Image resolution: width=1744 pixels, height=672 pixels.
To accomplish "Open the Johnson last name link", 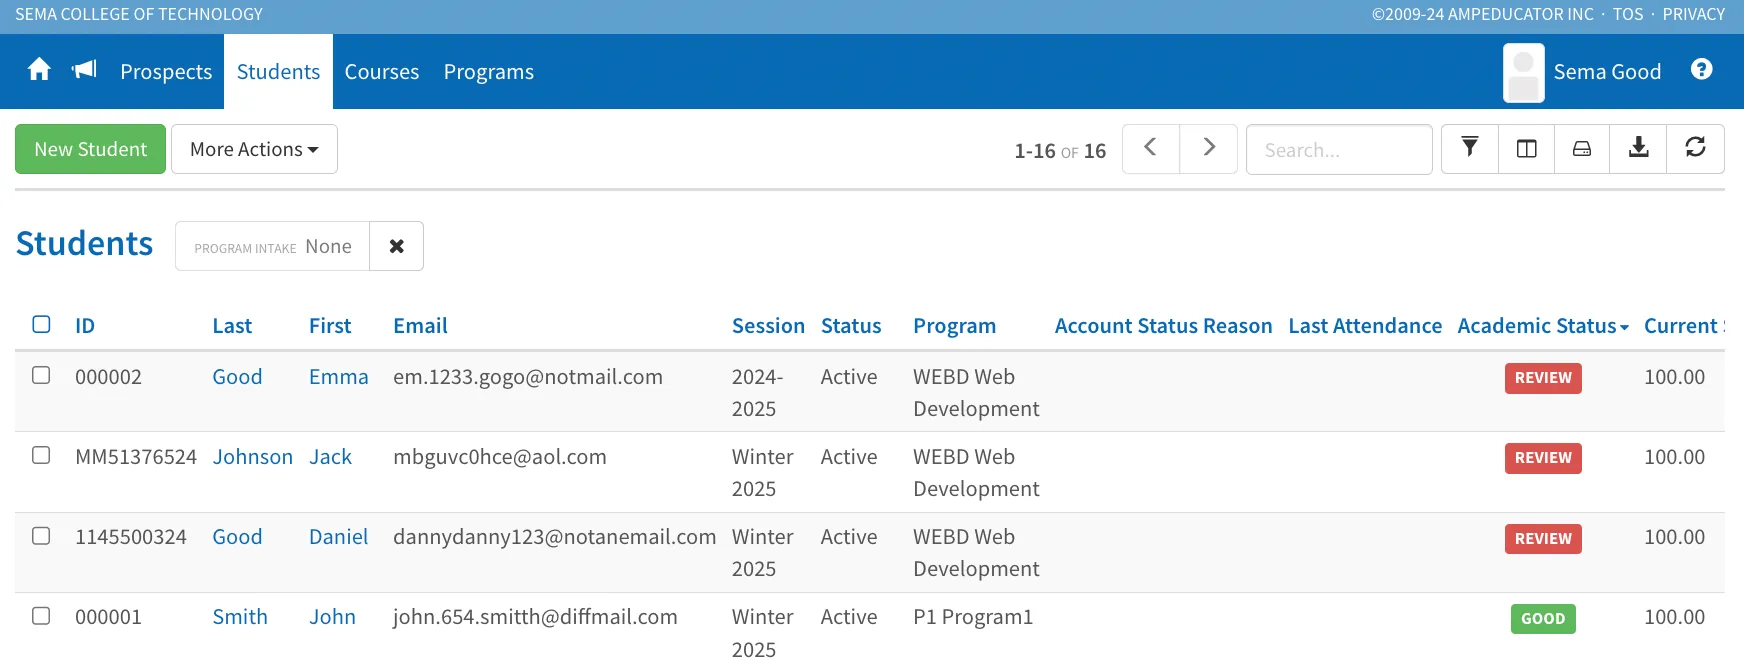I will (252, 457).
